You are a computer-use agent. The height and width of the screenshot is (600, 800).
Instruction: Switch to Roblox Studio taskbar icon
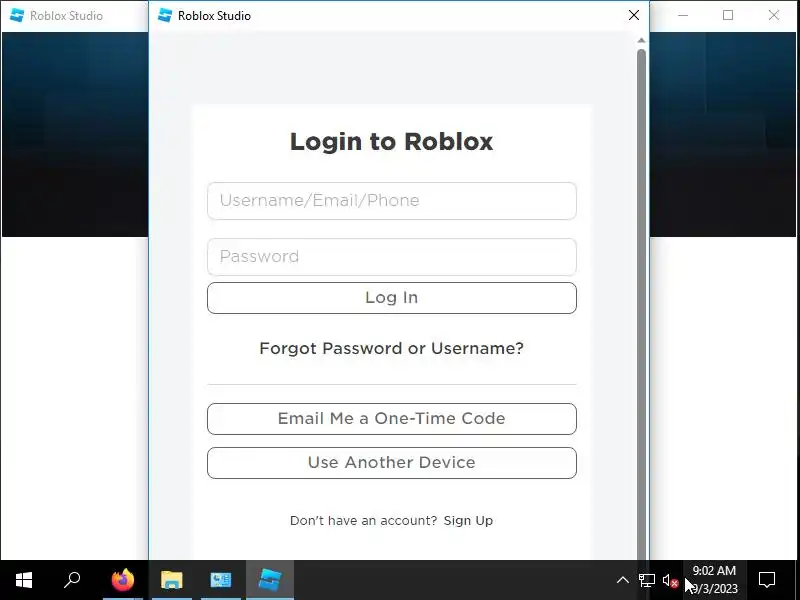270,580
